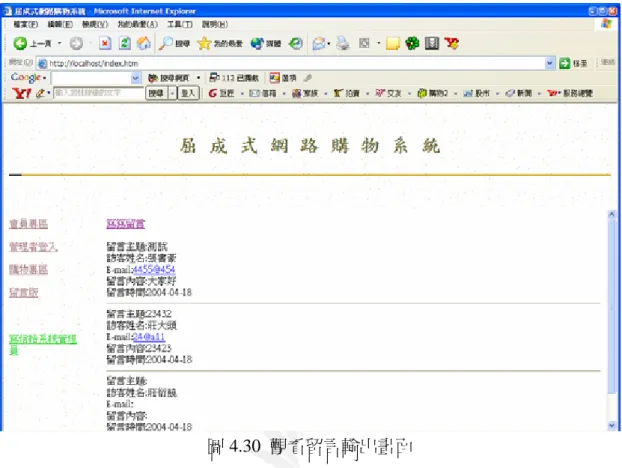Click the Yahoo Y! logo
The width and height of the screenshot is (622, 468).
coord(21,93)
